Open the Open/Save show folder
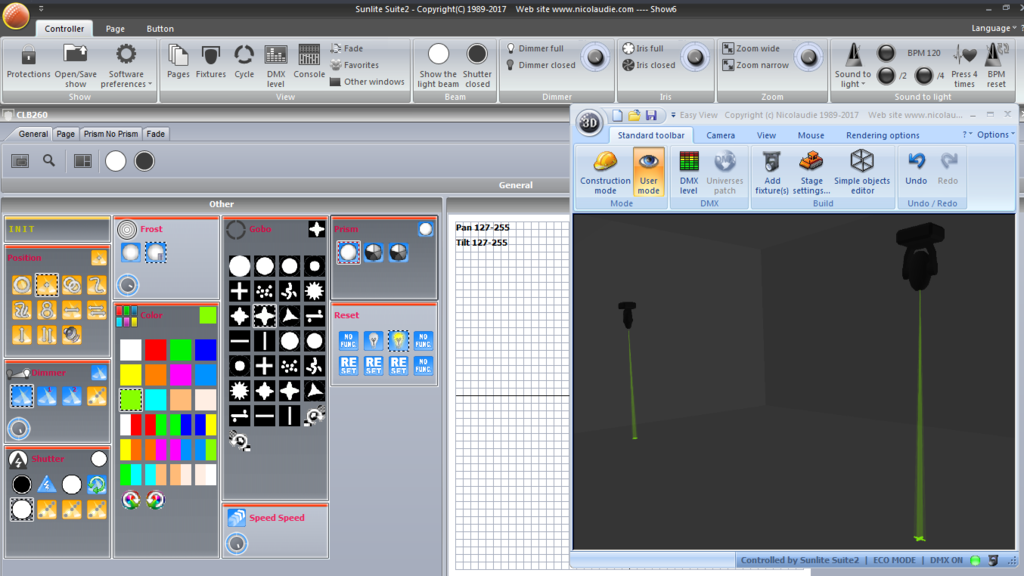This screenshot has height=576, width=1024. (75, 65)
